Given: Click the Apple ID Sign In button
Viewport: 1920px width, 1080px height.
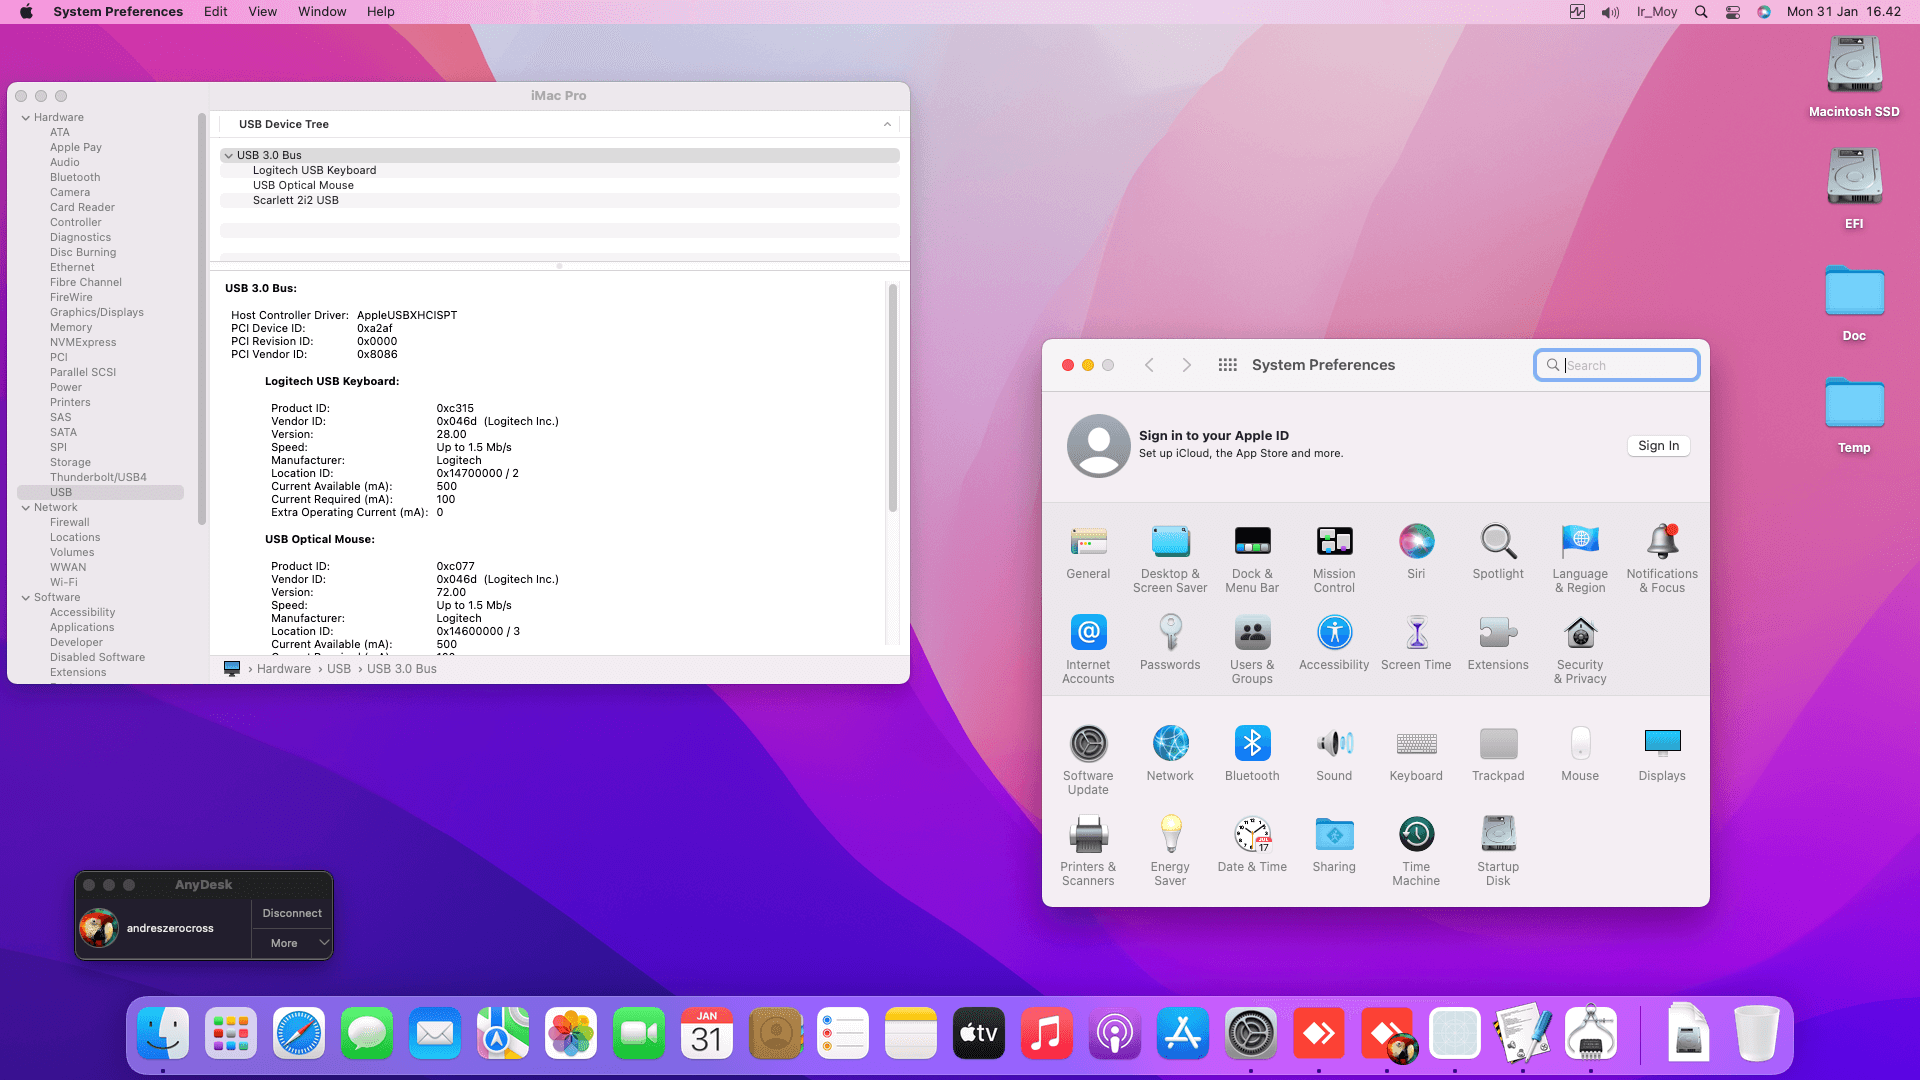Looking at the screenshot, I should pos(1658,446).
